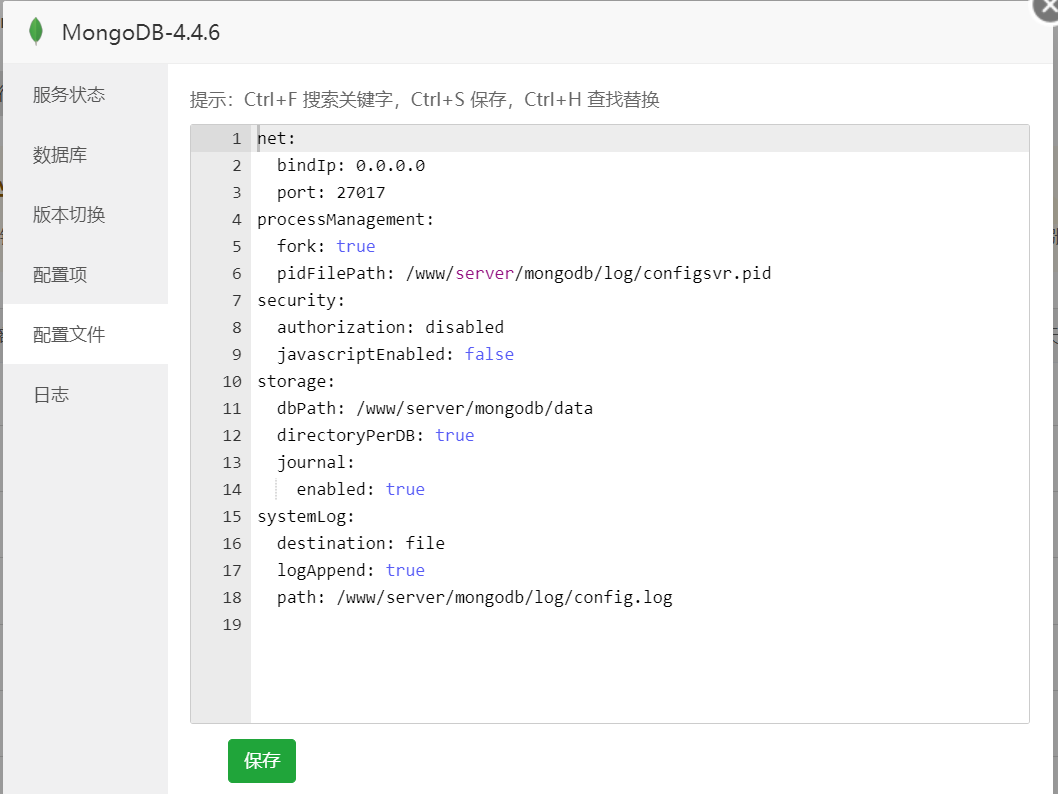Click the 'net:' line in editor
Screen dimensions: 1058x794
click(276, 138)
